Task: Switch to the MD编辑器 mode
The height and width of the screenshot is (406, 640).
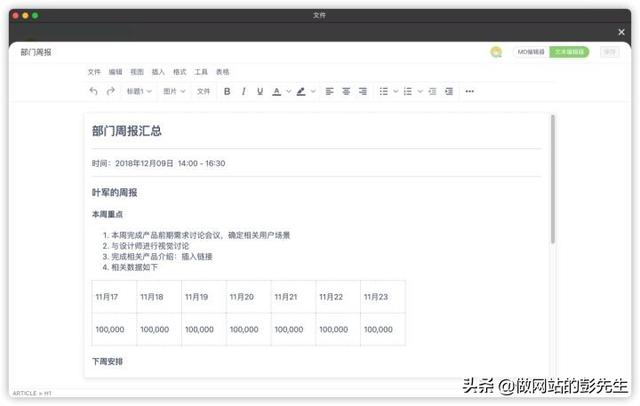Action: (x=530, y=52)
